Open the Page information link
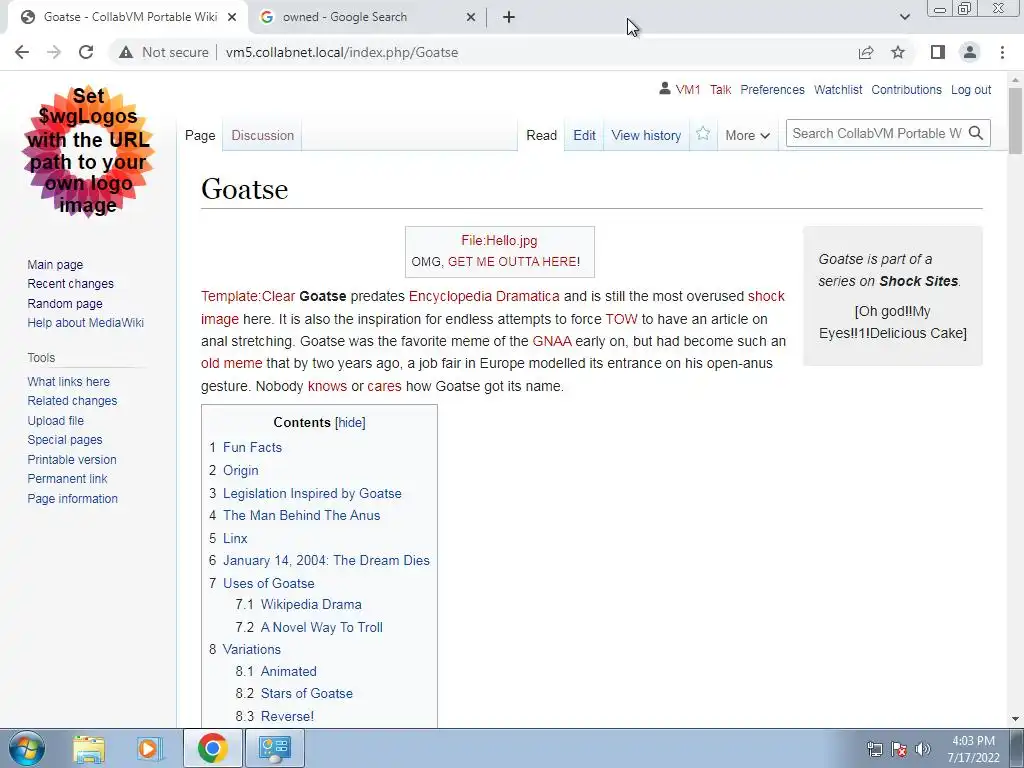The width and height of the screenshot is (1024, 768). pyautogui.click(x=72, y=498)
